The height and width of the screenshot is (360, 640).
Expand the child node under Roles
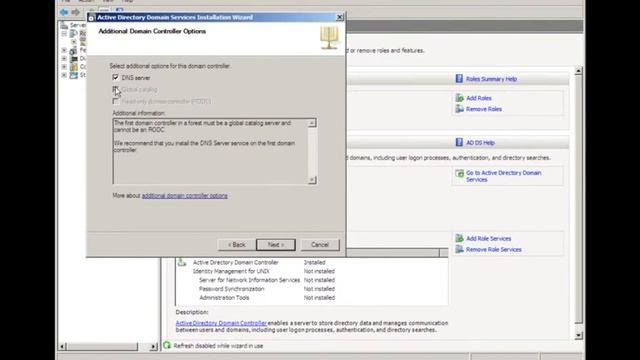pyautogui.click(x=73, y=42)
